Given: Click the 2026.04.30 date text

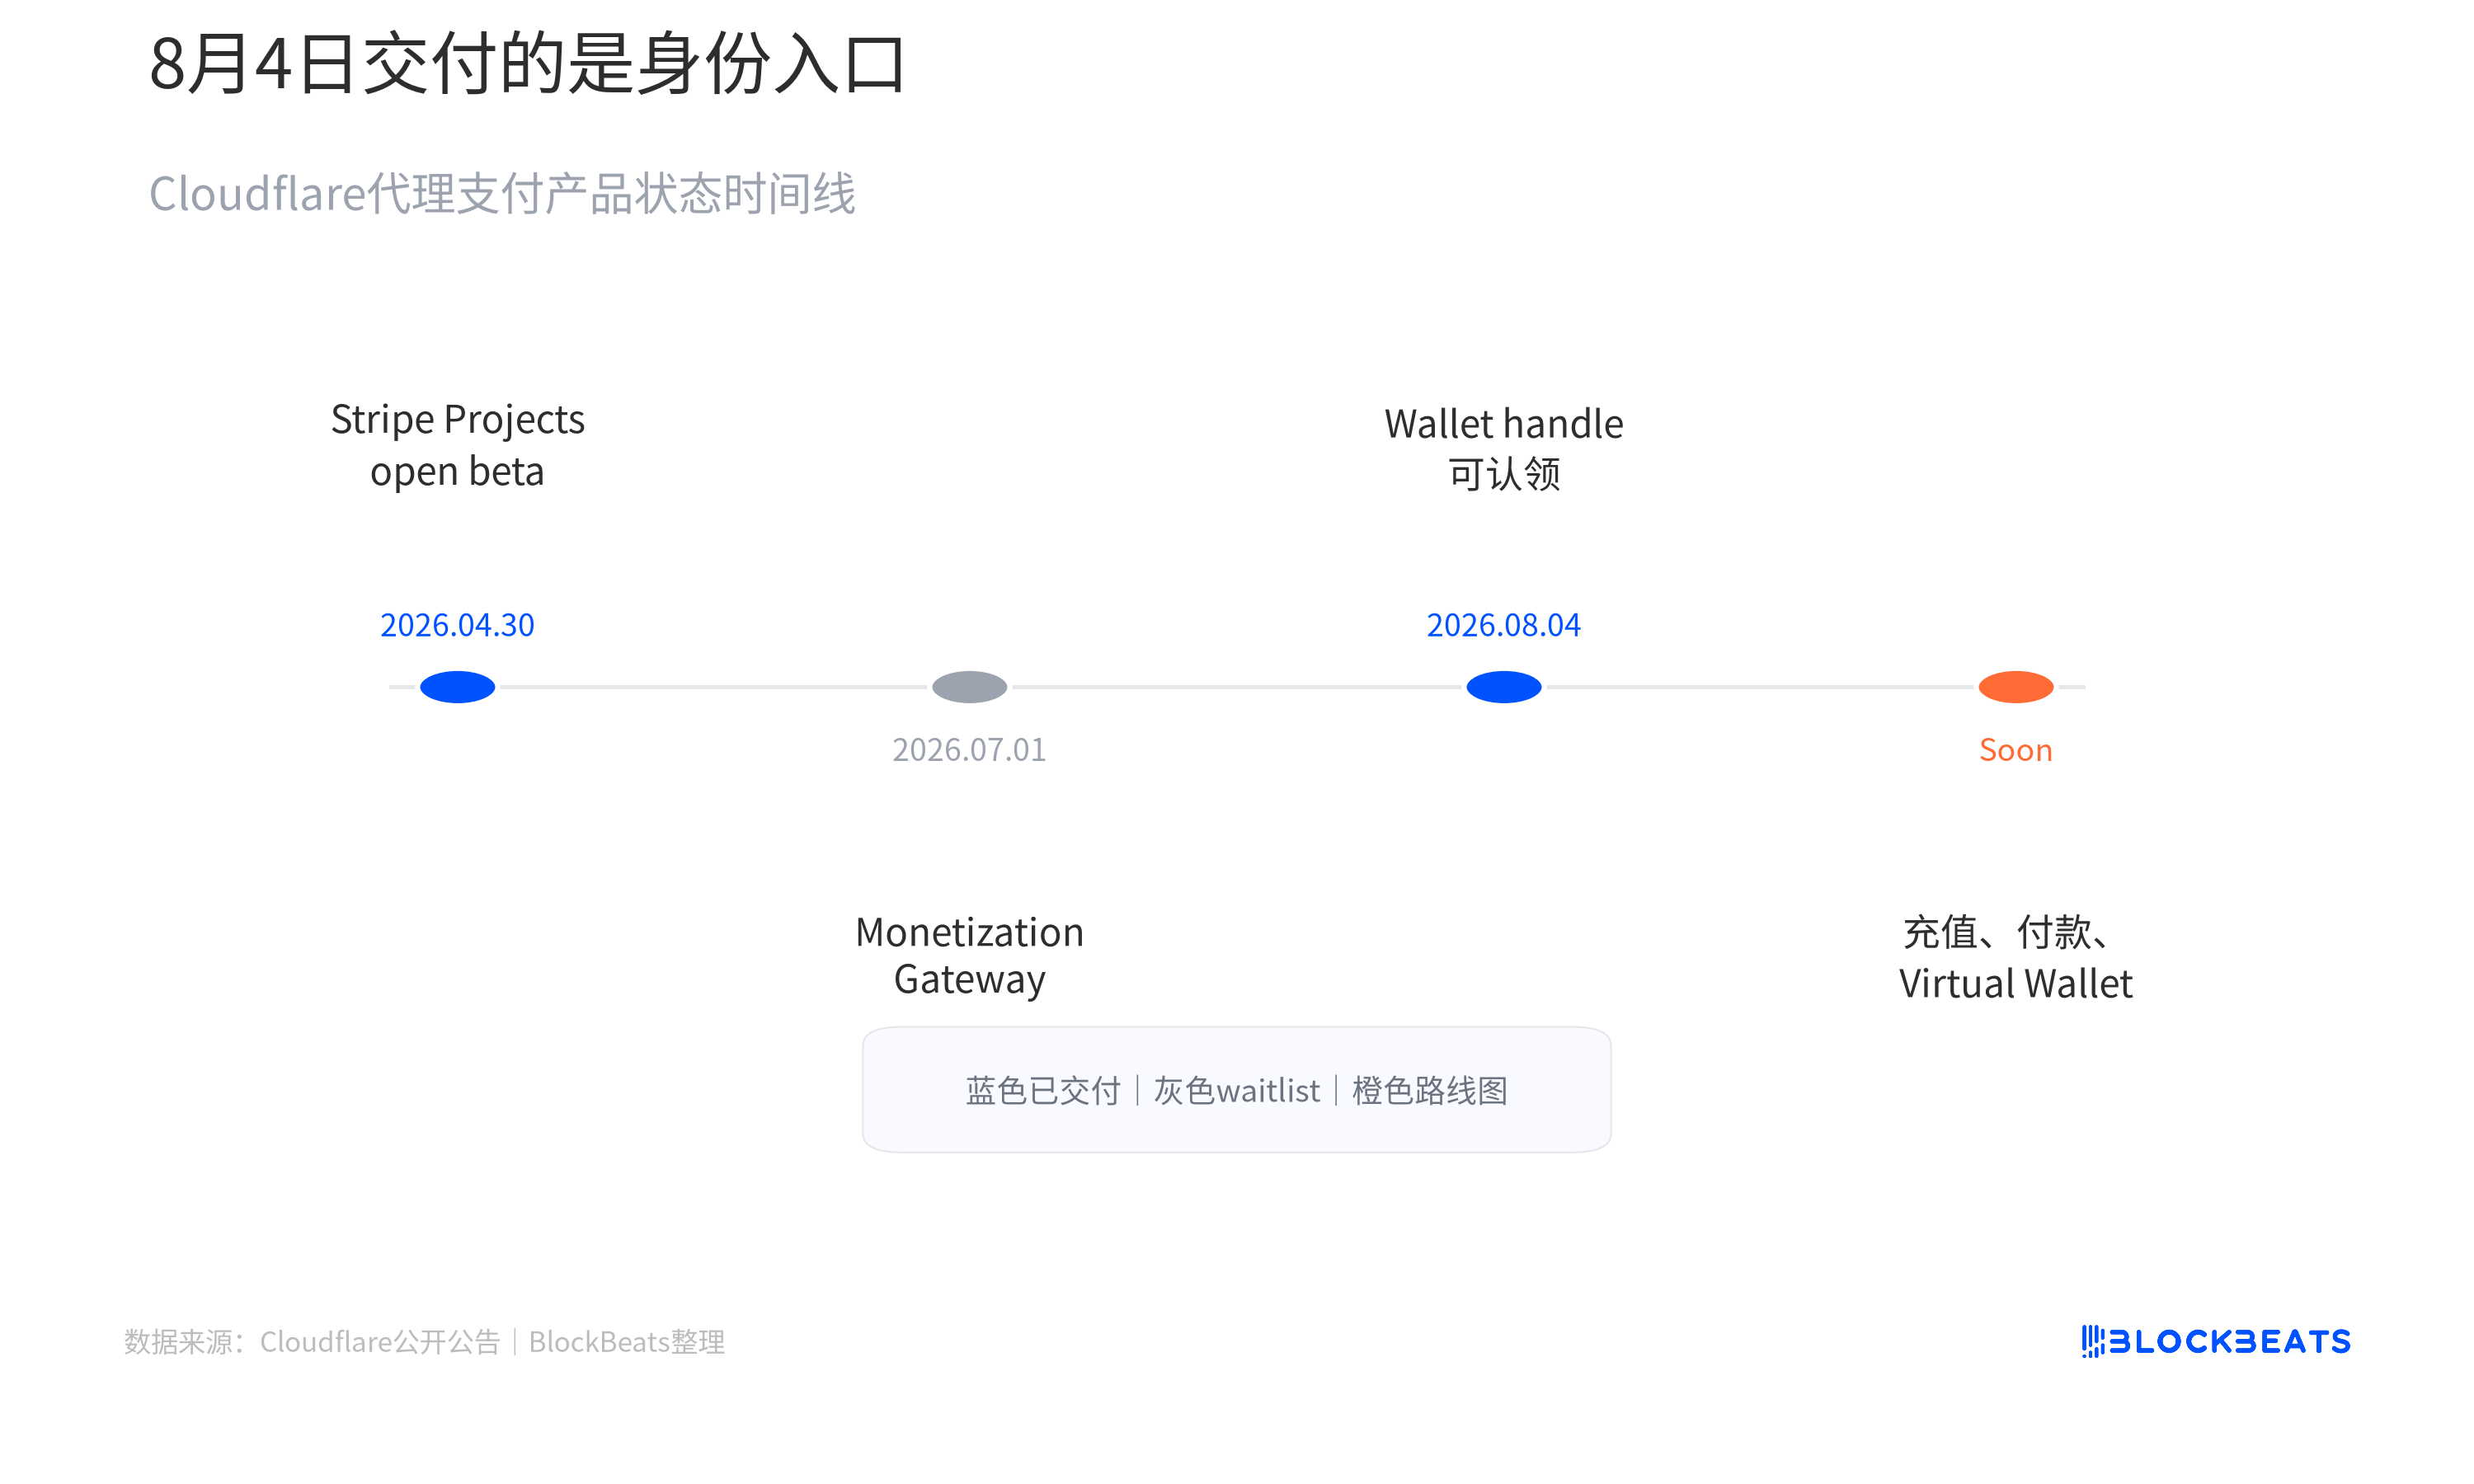Looking at the screenshot, I should tap(457, 625).
